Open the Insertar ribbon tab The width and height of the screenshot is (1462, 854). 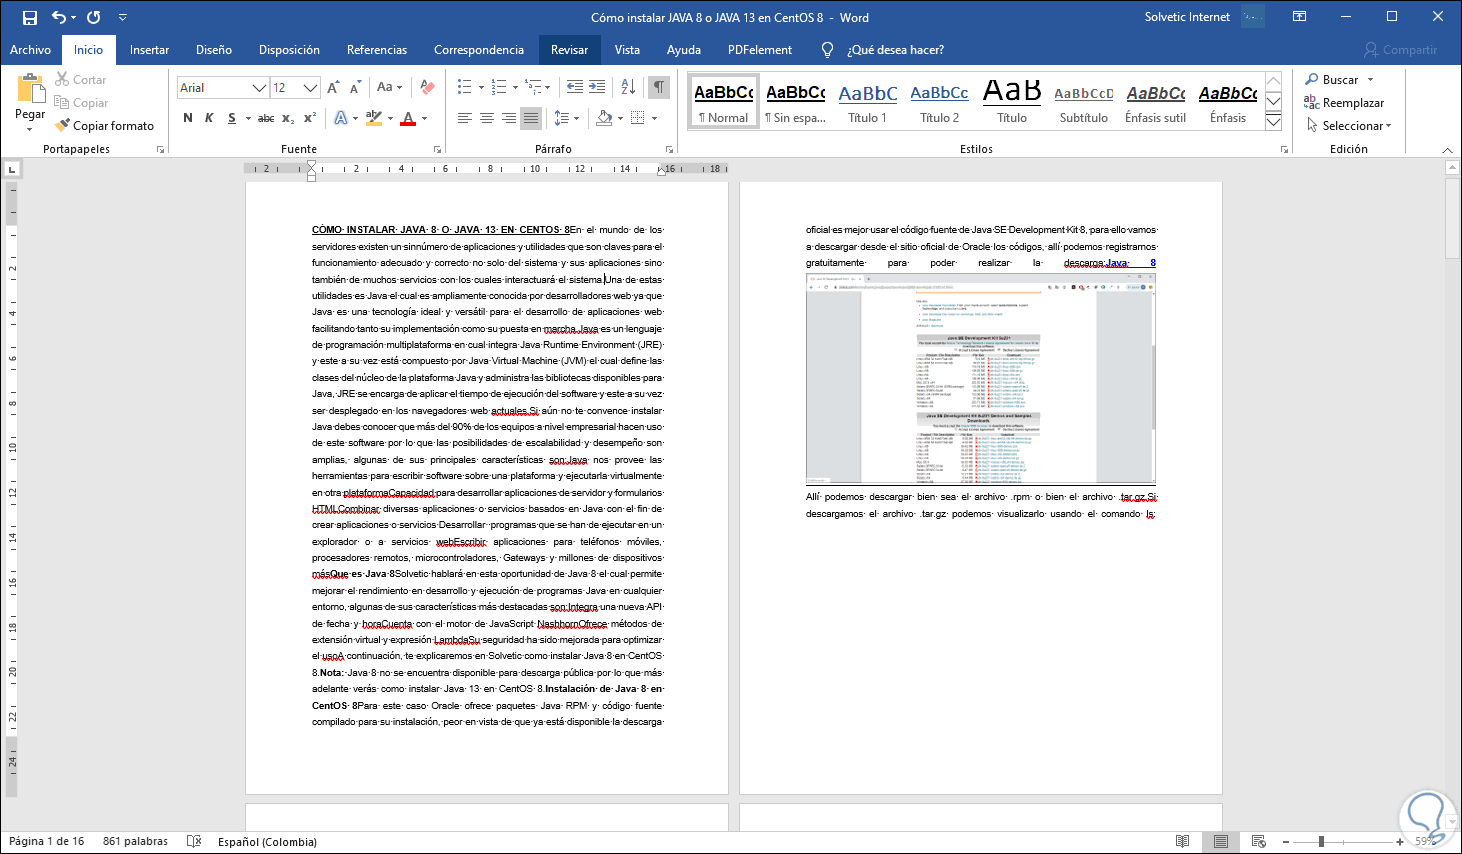149,50
